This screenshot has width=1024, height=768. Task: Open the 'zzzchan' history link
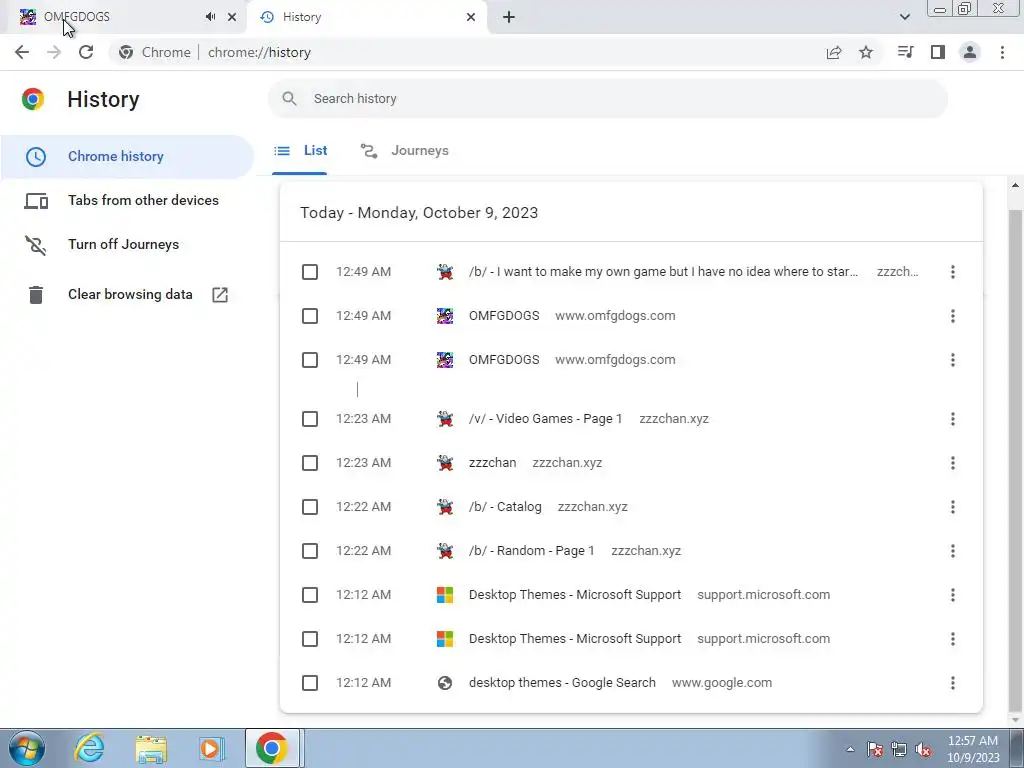(x=492, y=463)
